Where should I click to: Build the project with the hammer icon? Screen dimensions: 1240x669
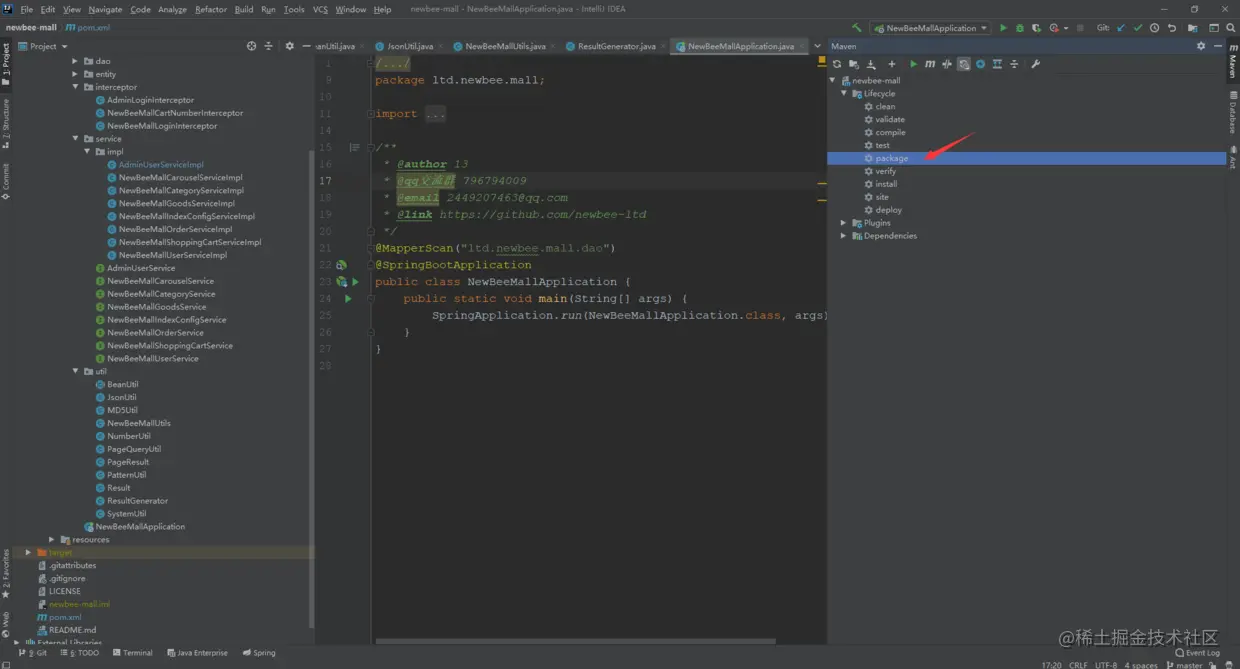coord(856,28)
